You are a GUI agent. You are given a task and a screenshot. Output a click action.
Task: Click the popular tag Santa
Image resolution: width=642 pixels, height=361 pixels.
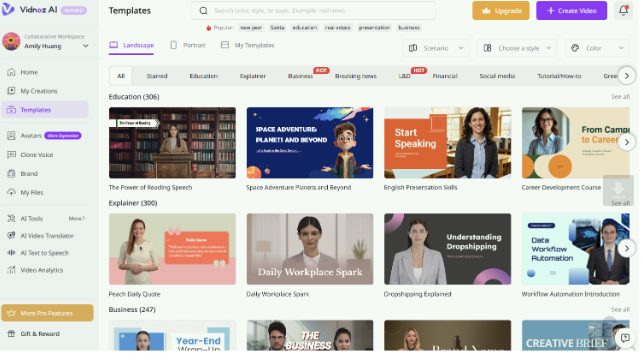pos(278,28)
